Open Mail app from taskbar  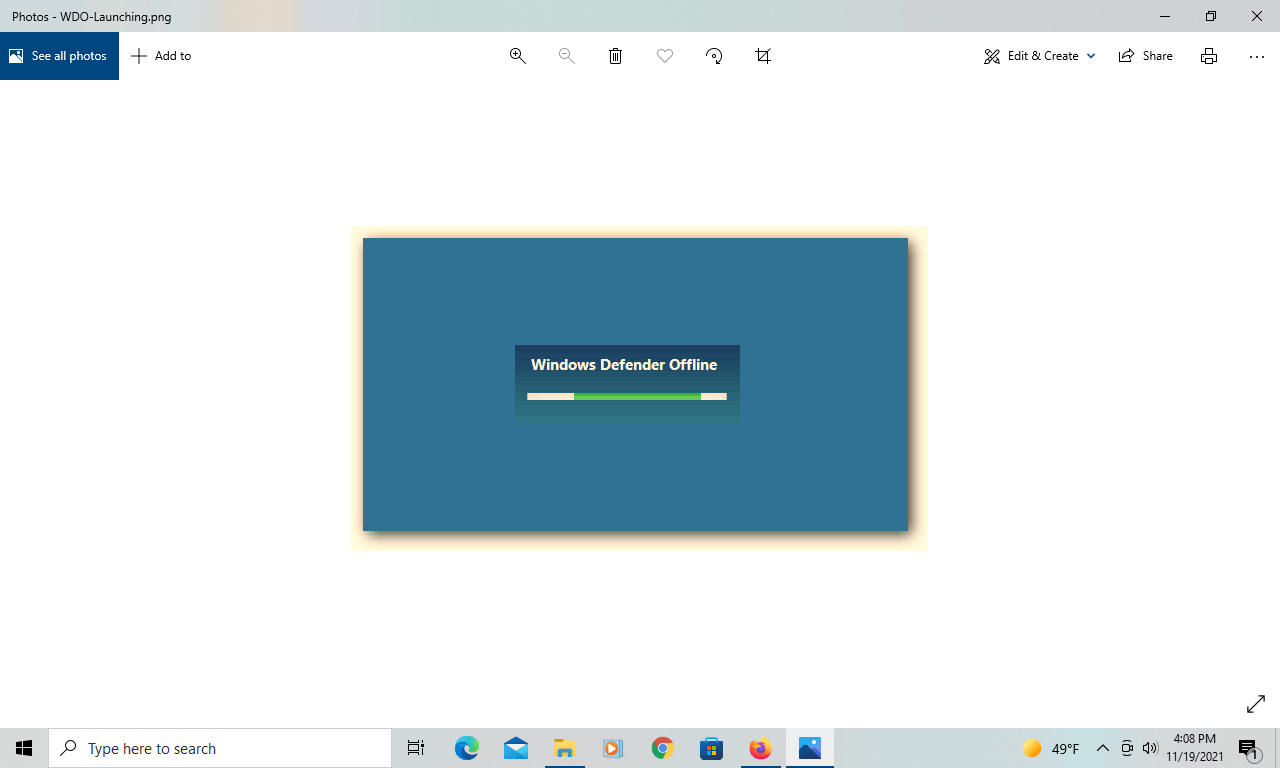point(516,748)
